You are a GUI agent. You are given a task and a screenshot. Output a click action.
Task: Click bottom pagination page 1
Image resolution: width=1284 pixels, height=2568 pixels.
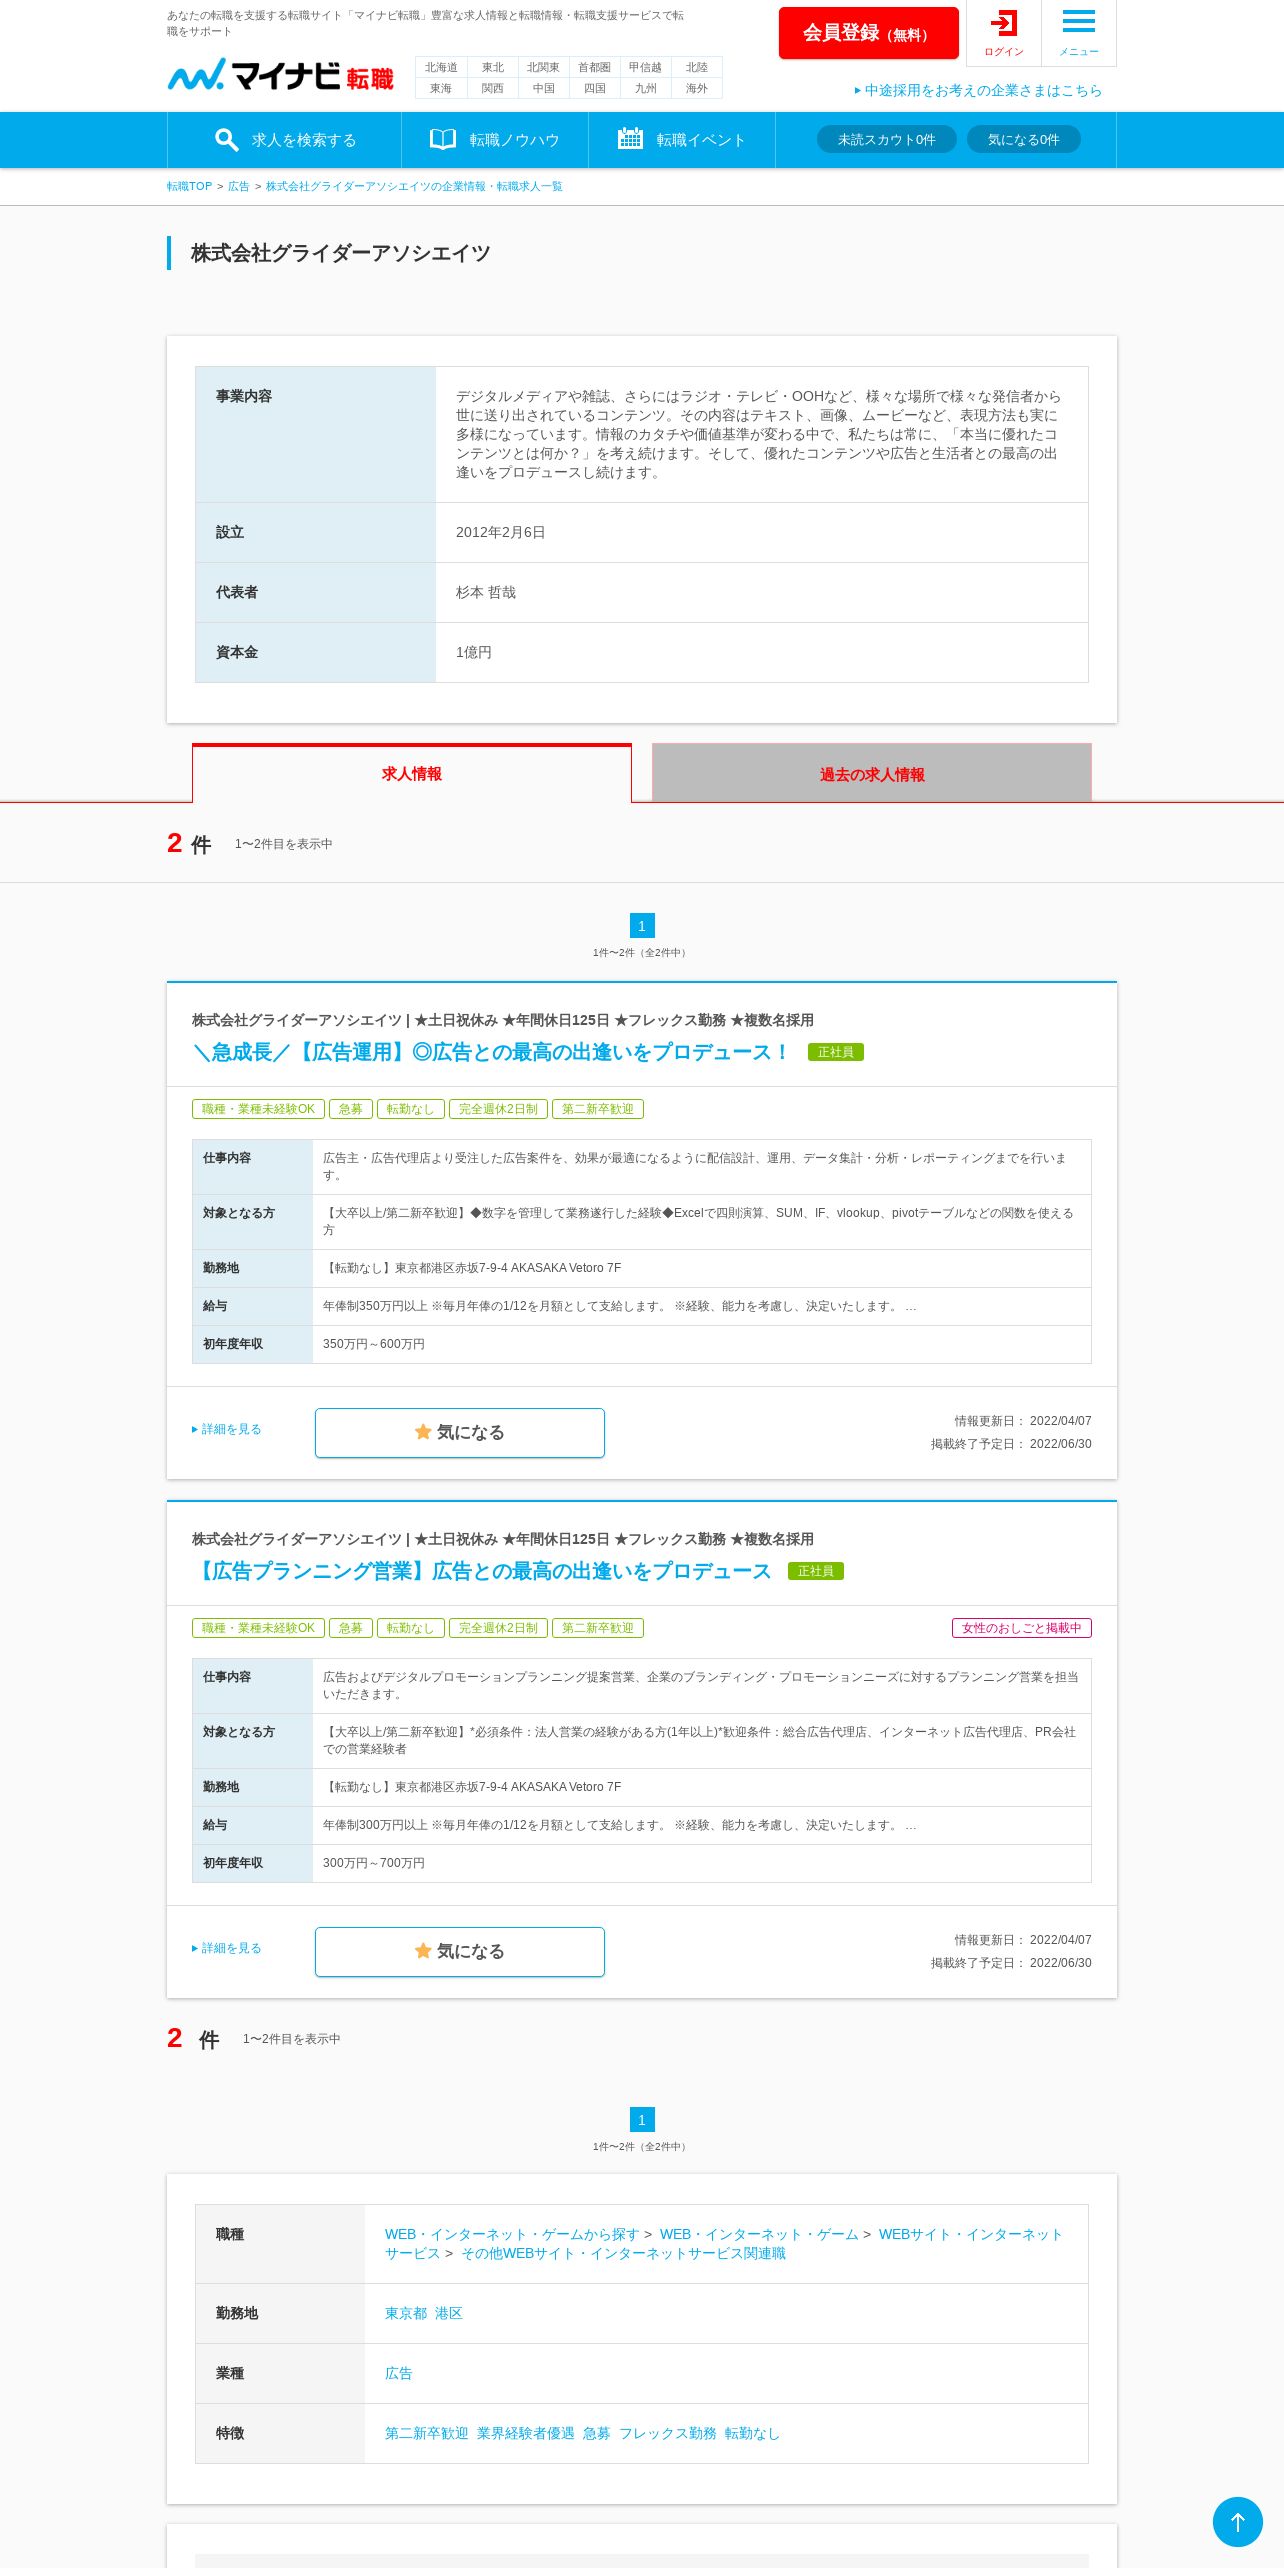coord(642,2120)
